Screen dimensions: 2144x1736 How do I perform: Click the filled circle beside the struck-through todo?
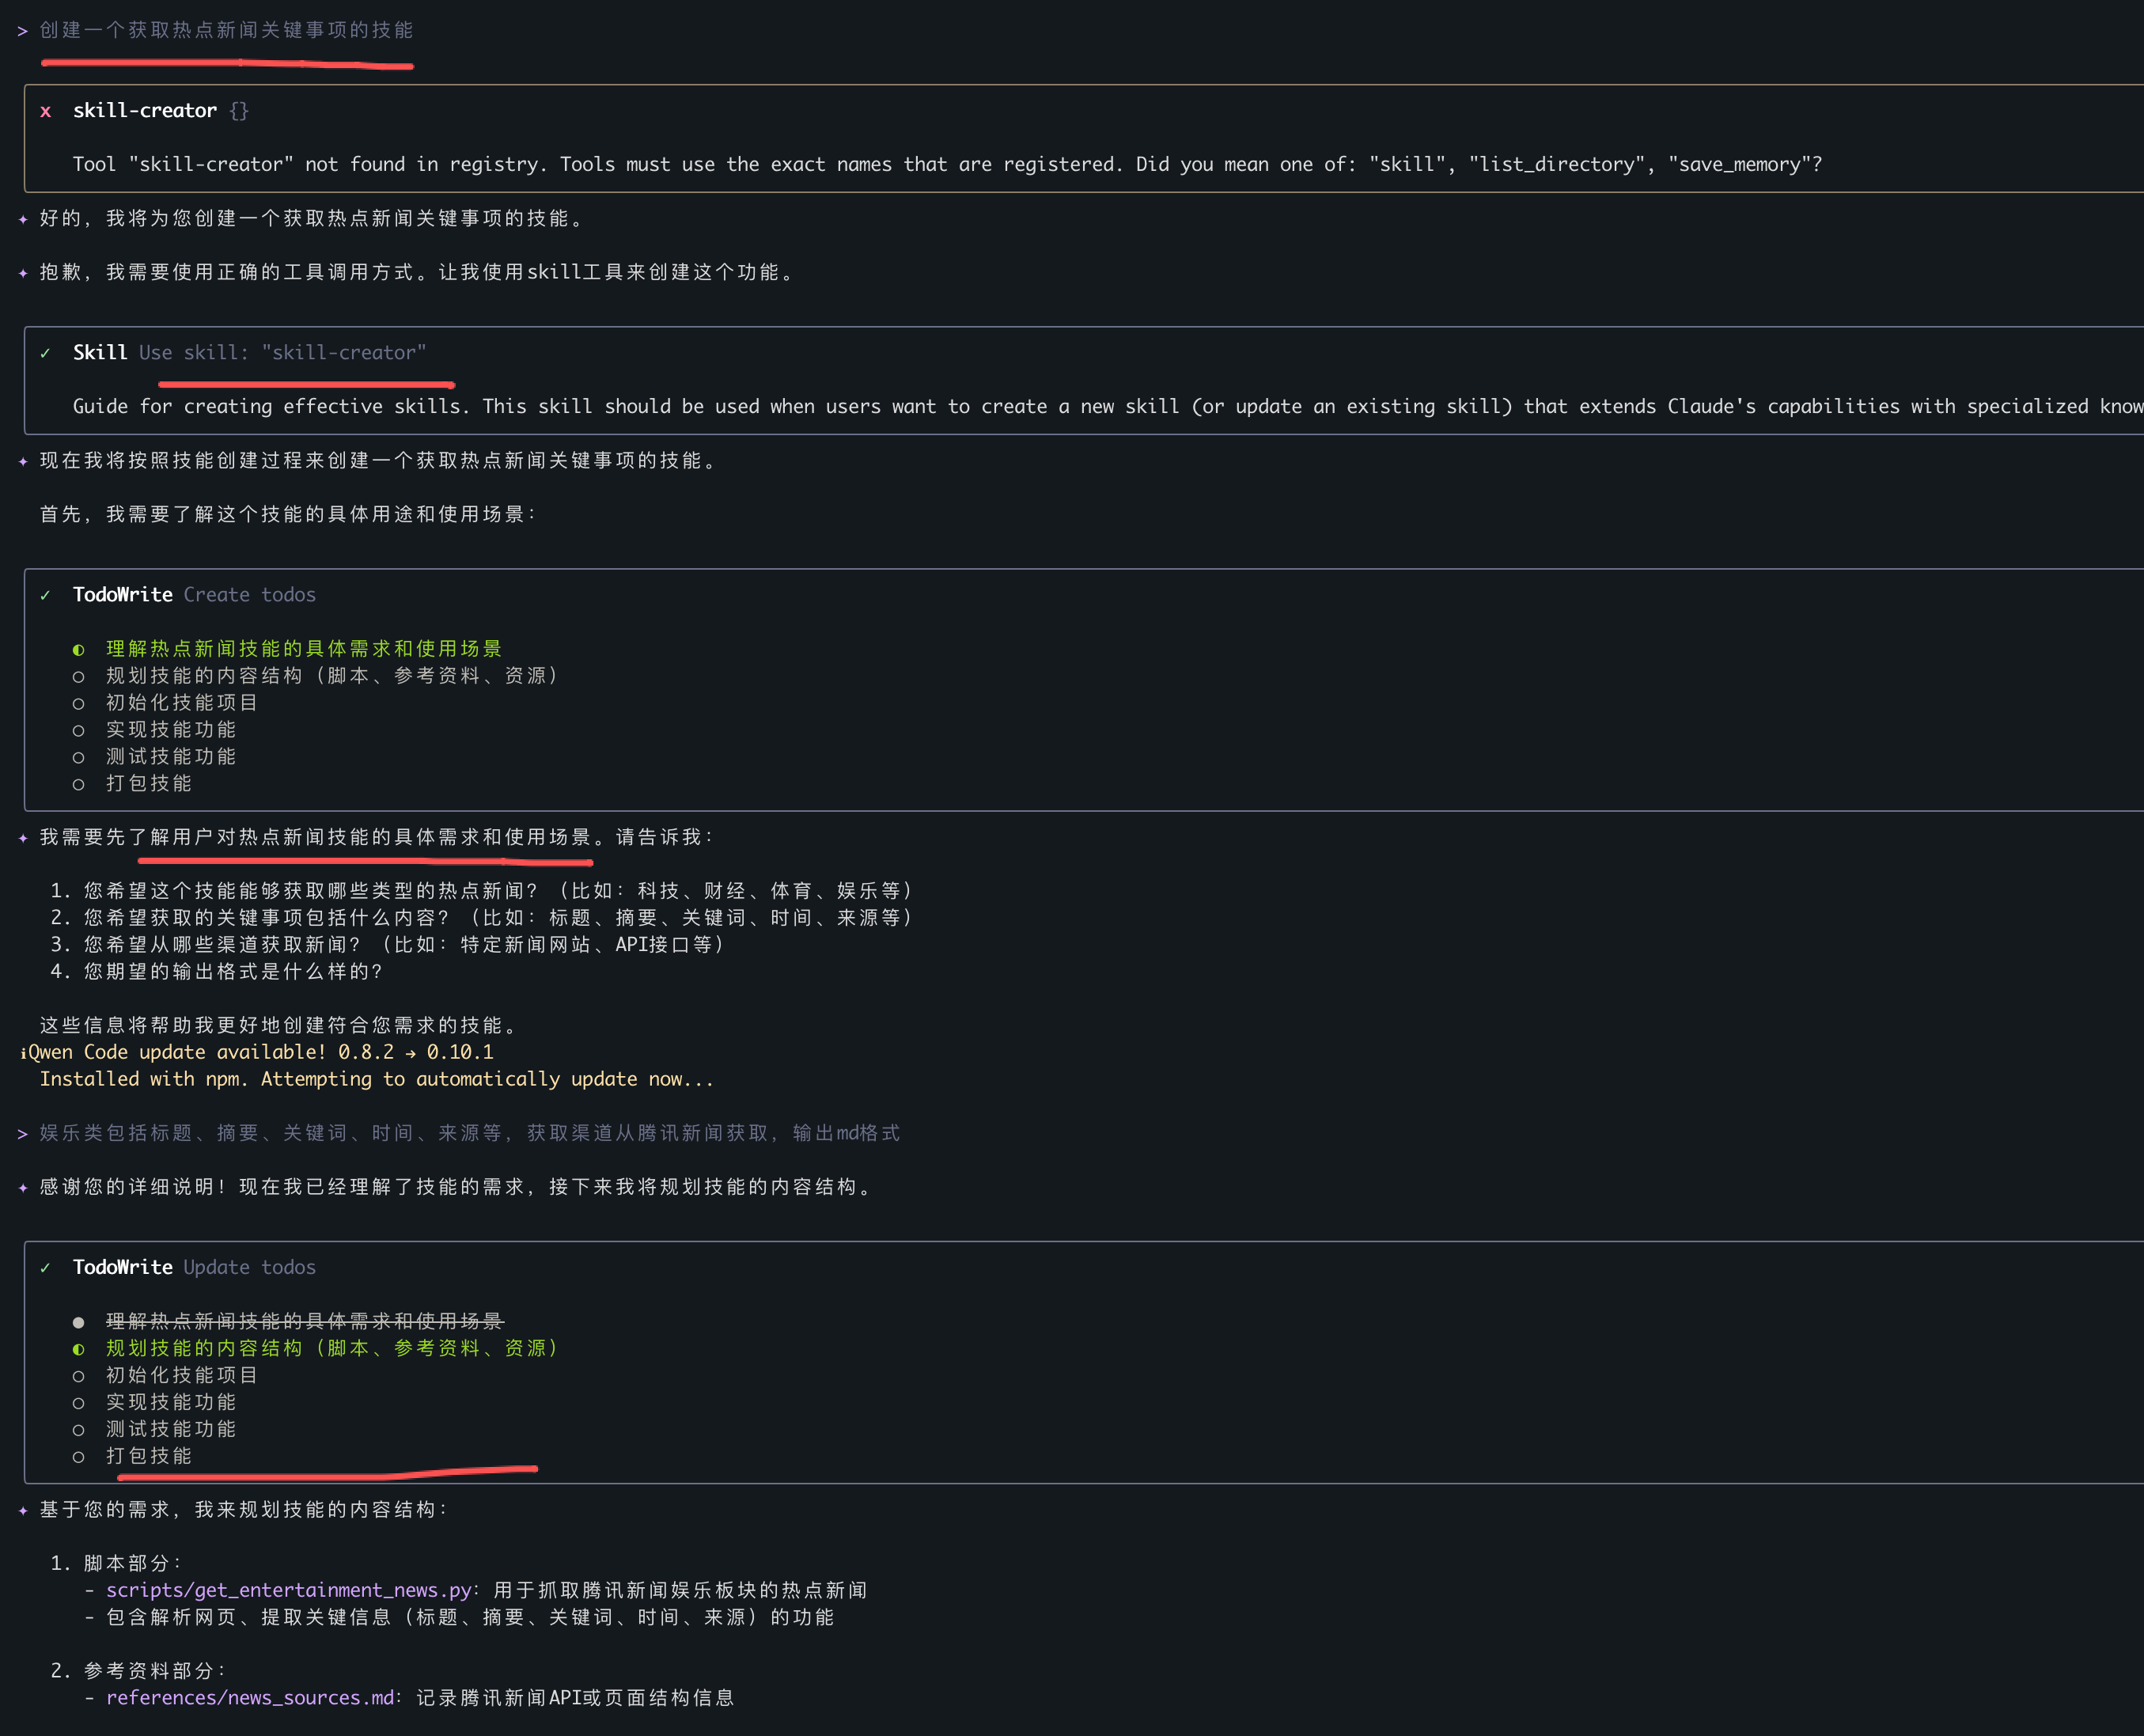pyautogui.click(x=78, y=1322)
